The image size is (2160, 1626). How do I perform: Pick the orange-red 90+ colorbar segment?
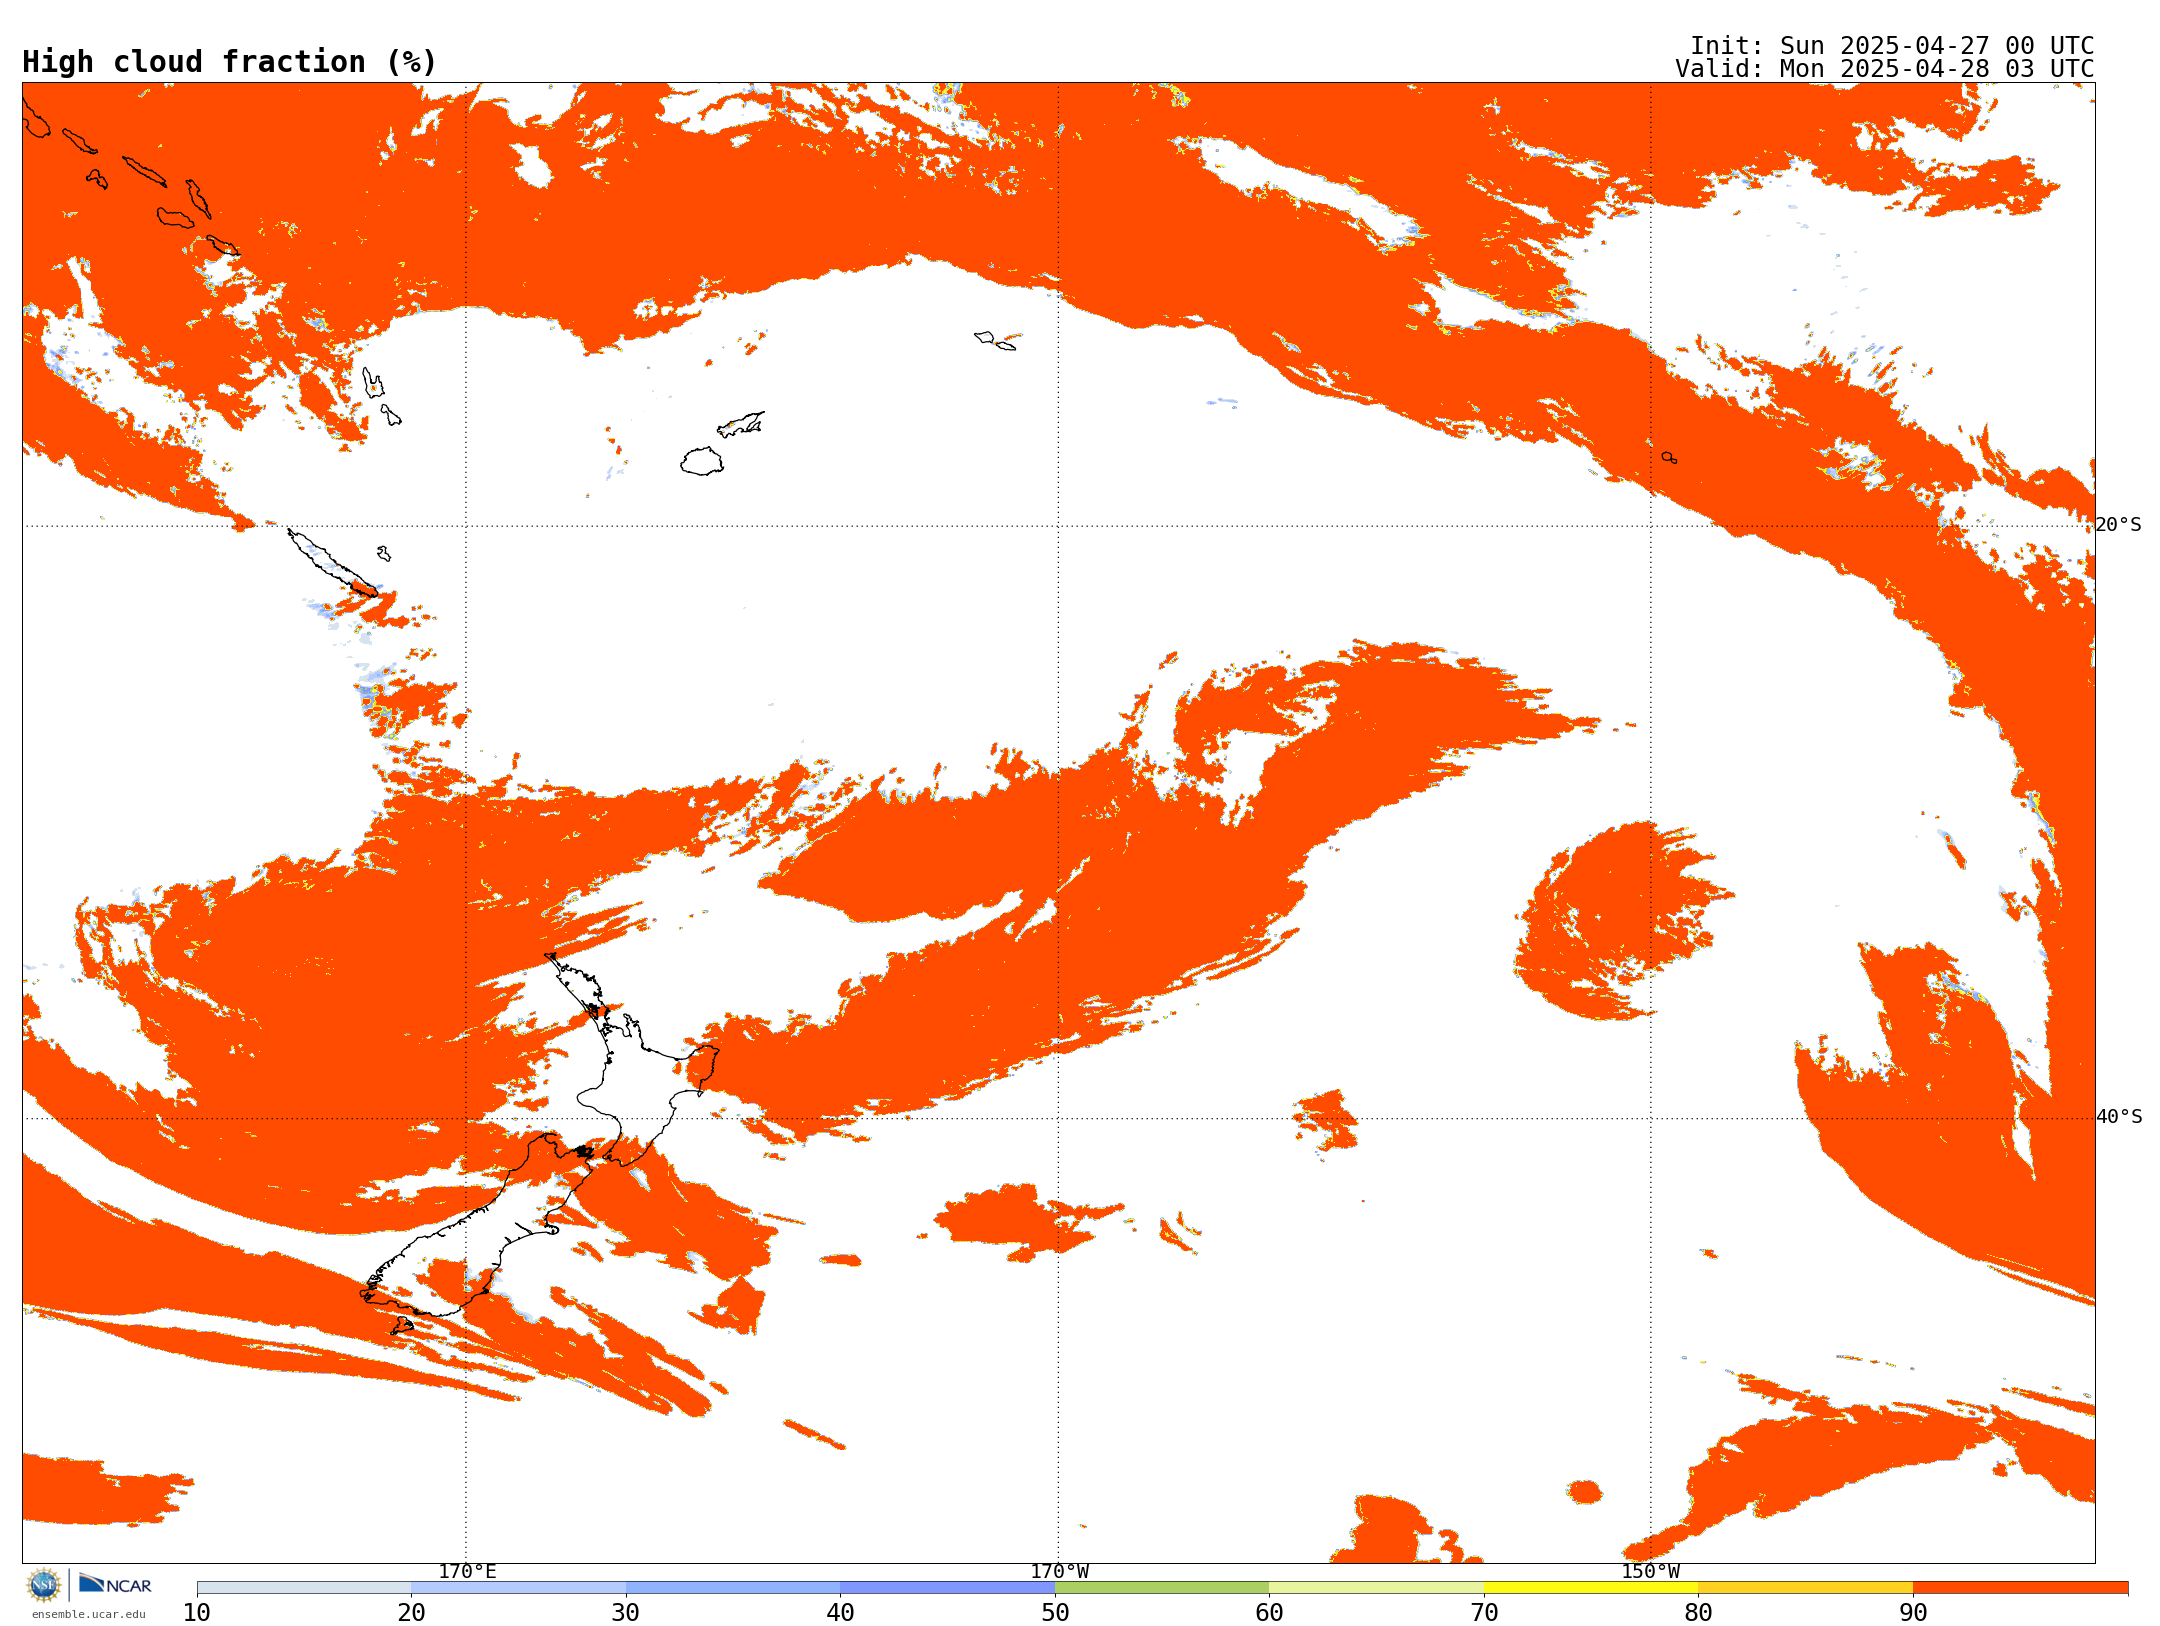pyautogui.click(x=2021, y=1588)
